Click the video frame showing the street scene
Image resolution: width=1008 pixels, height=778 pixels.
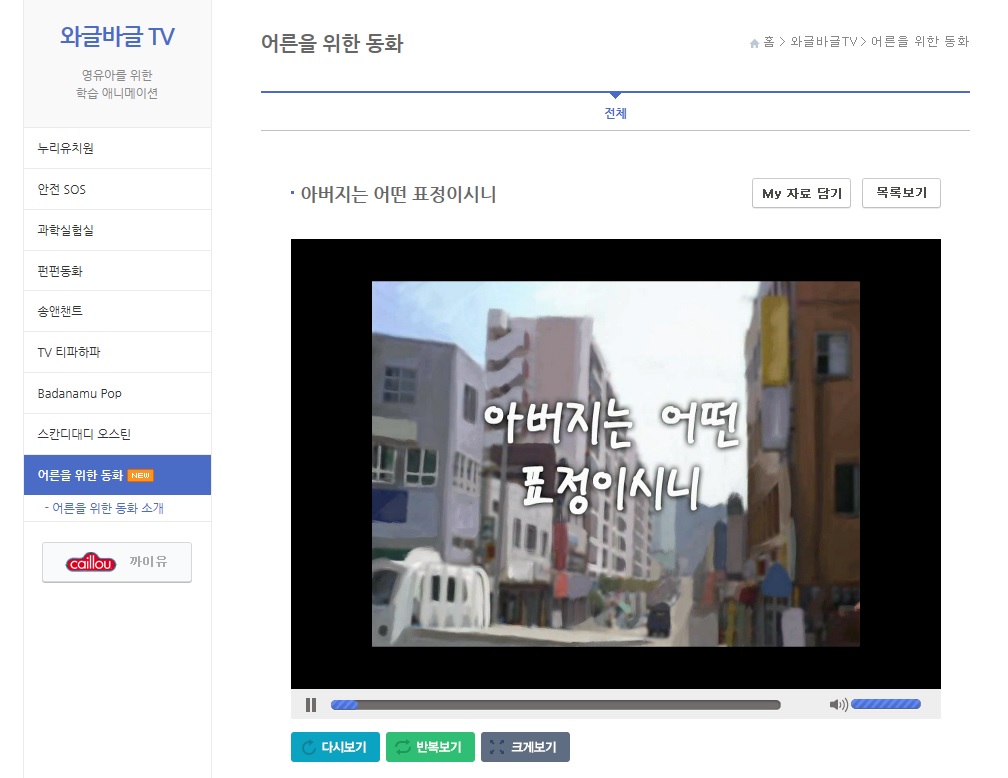tap(615, 464)
